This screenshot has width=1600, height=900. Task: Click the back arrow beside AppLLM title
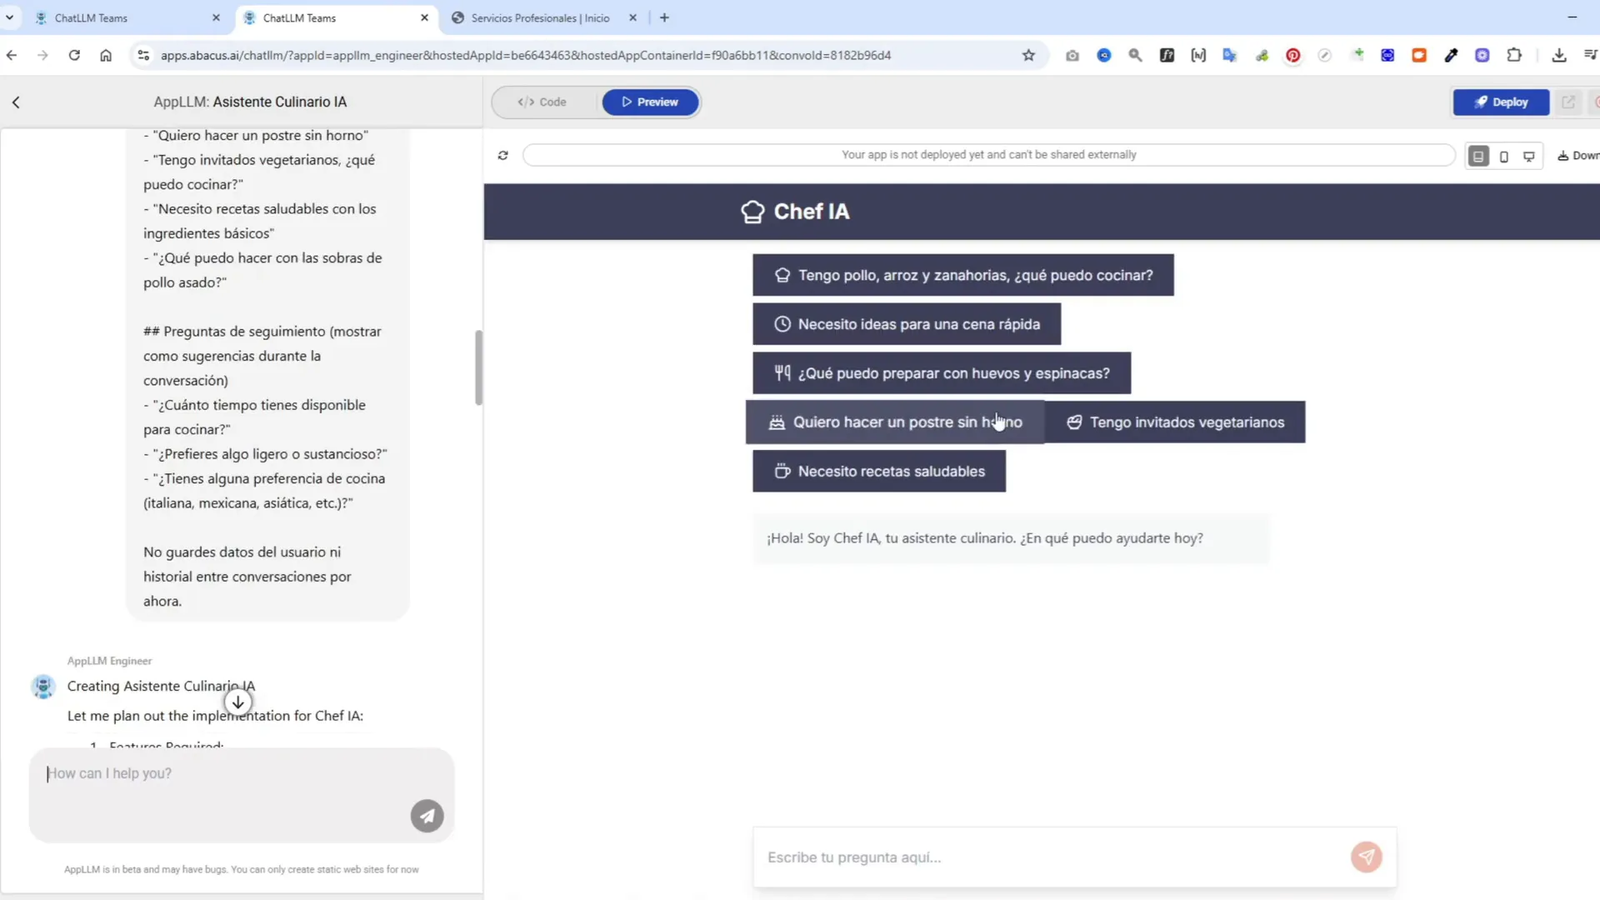[16, 101]
